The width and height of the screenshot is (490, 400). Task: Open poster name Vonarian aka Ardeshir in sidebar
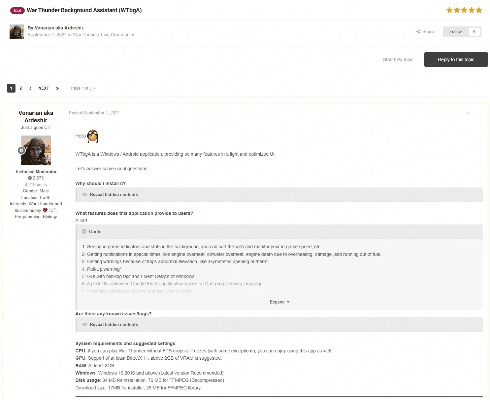(x=36, y=116)
